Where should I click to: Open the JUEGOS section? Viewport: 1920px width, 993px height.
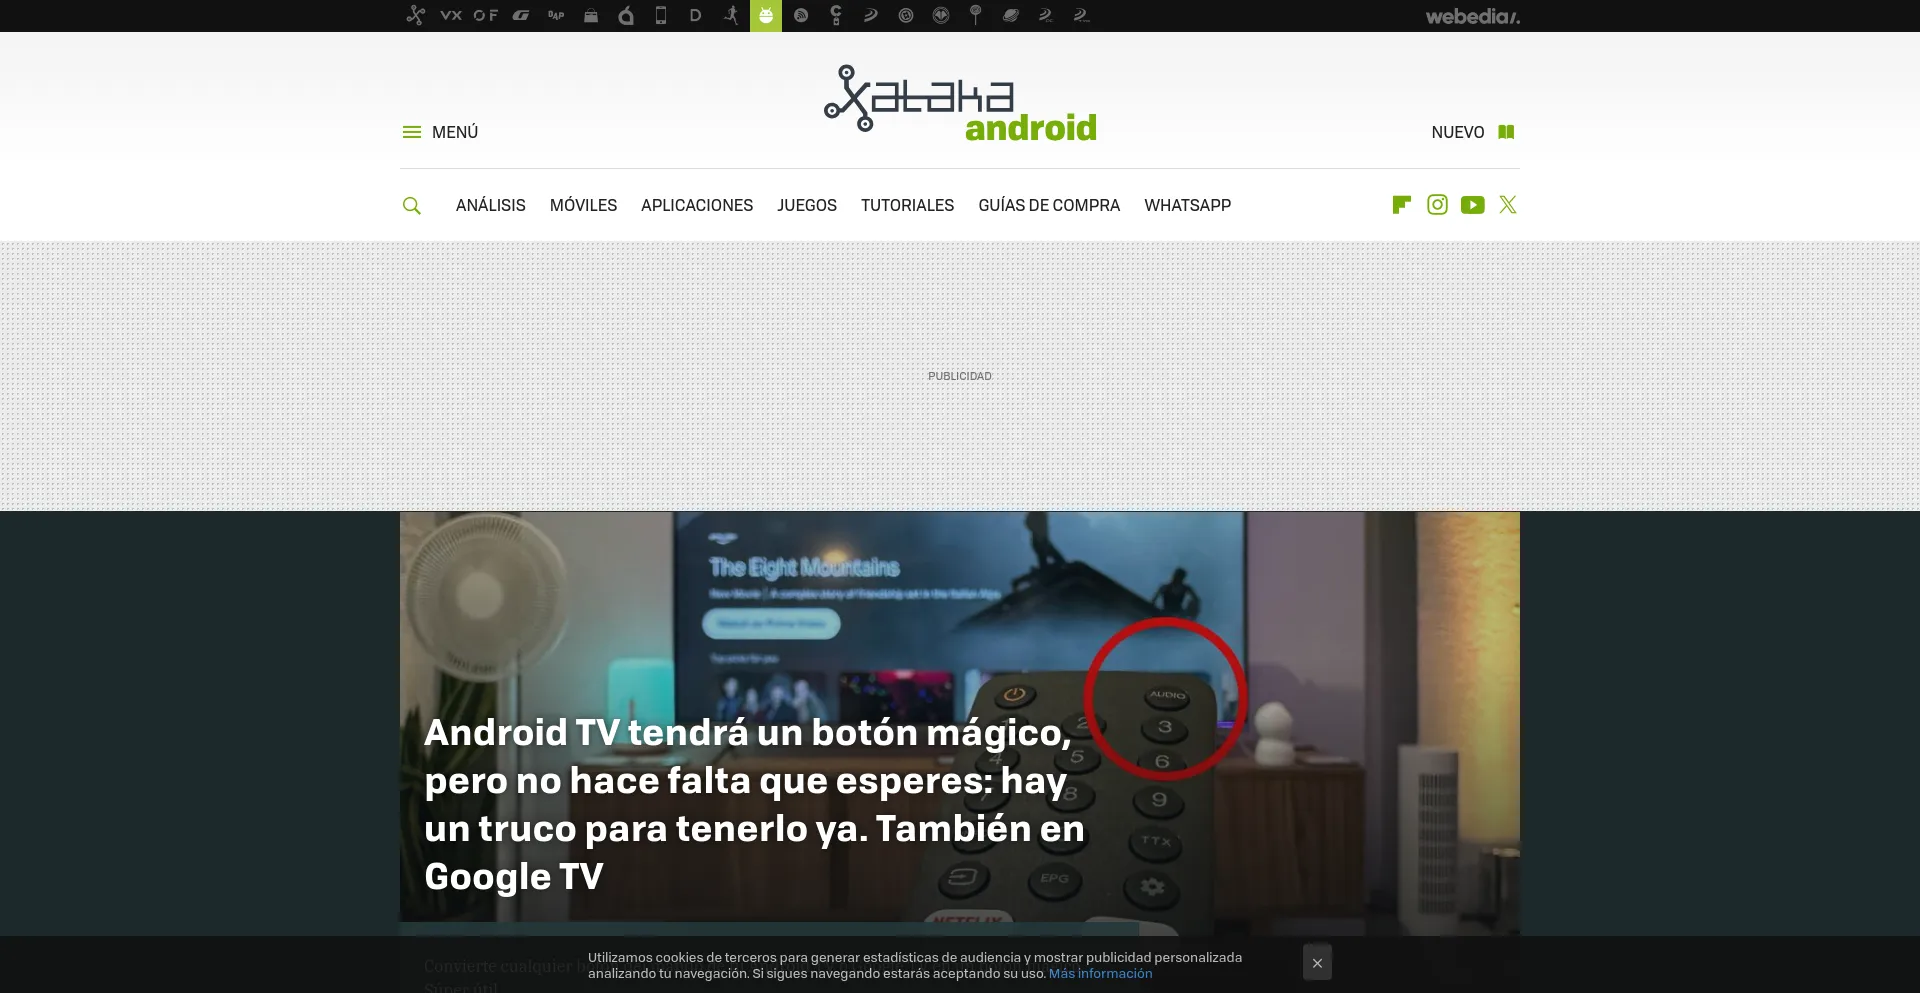pos(807,205)
